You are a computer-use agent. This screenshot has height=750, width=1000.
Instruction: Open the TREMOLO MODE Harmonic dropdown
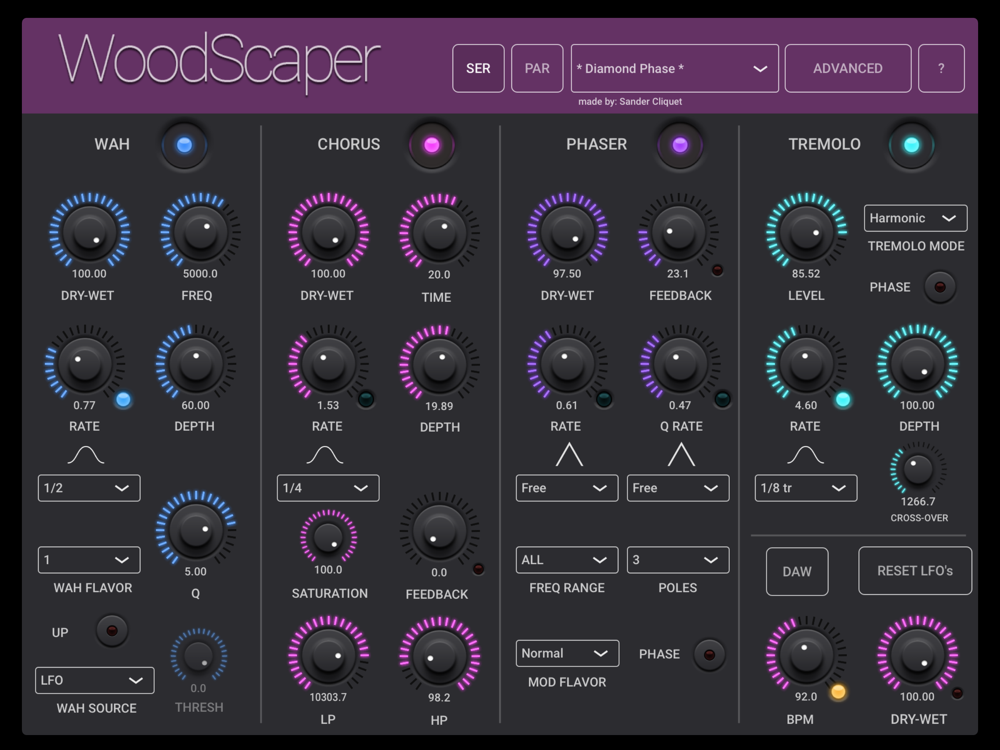[x=916, y=218]
